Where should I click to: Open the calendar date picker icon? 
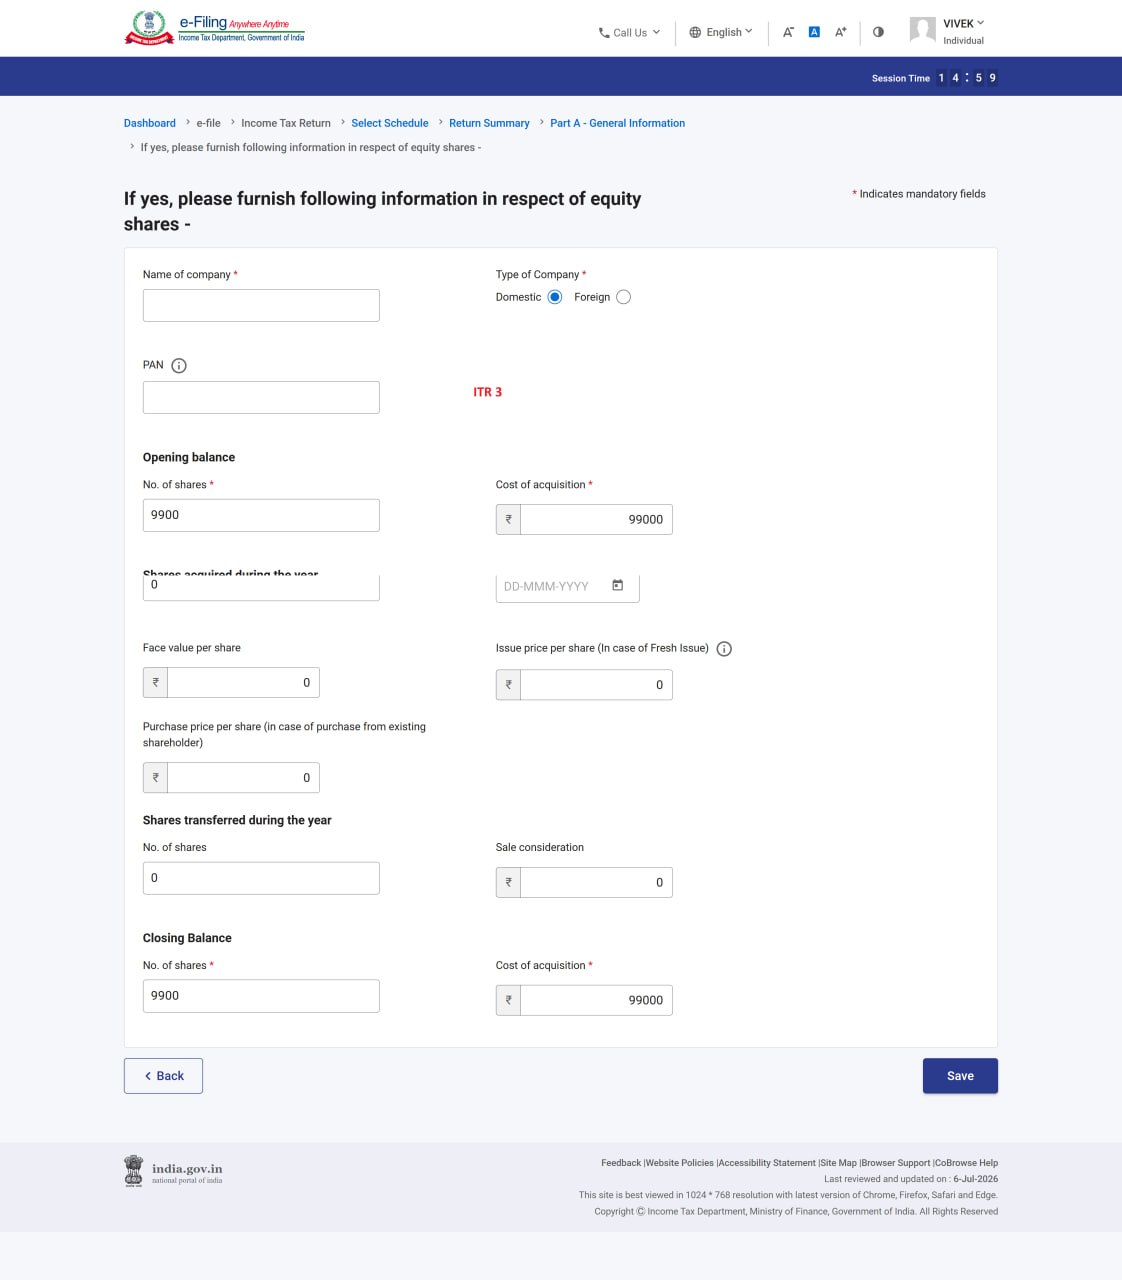pyautogui.click(x=617, y=585)
